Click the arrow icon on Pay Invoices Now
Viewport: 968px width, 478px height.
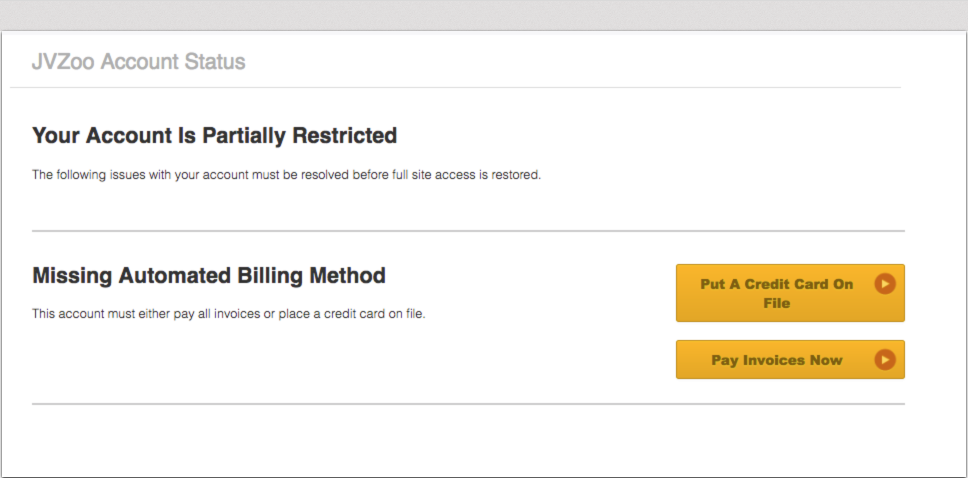[x=885, y=359]
